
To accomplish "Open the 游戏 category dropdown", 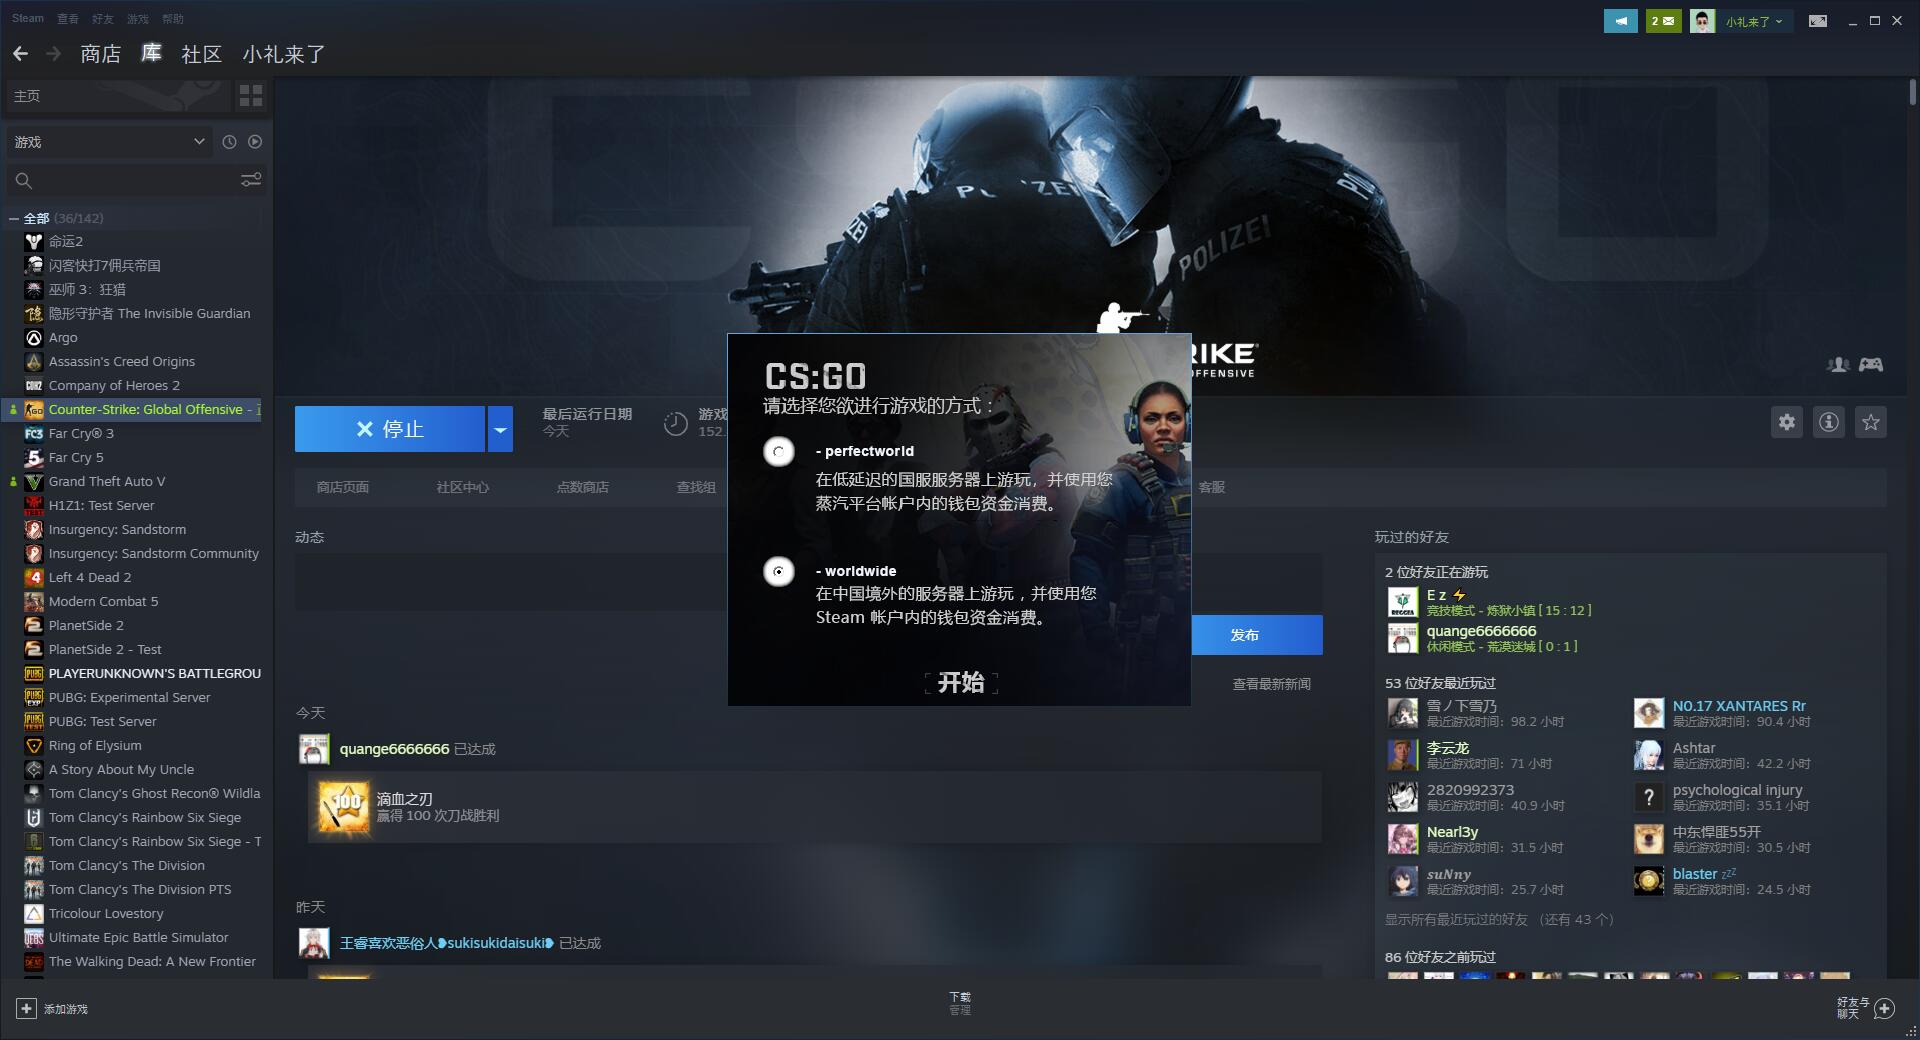I will click(110, 142).
